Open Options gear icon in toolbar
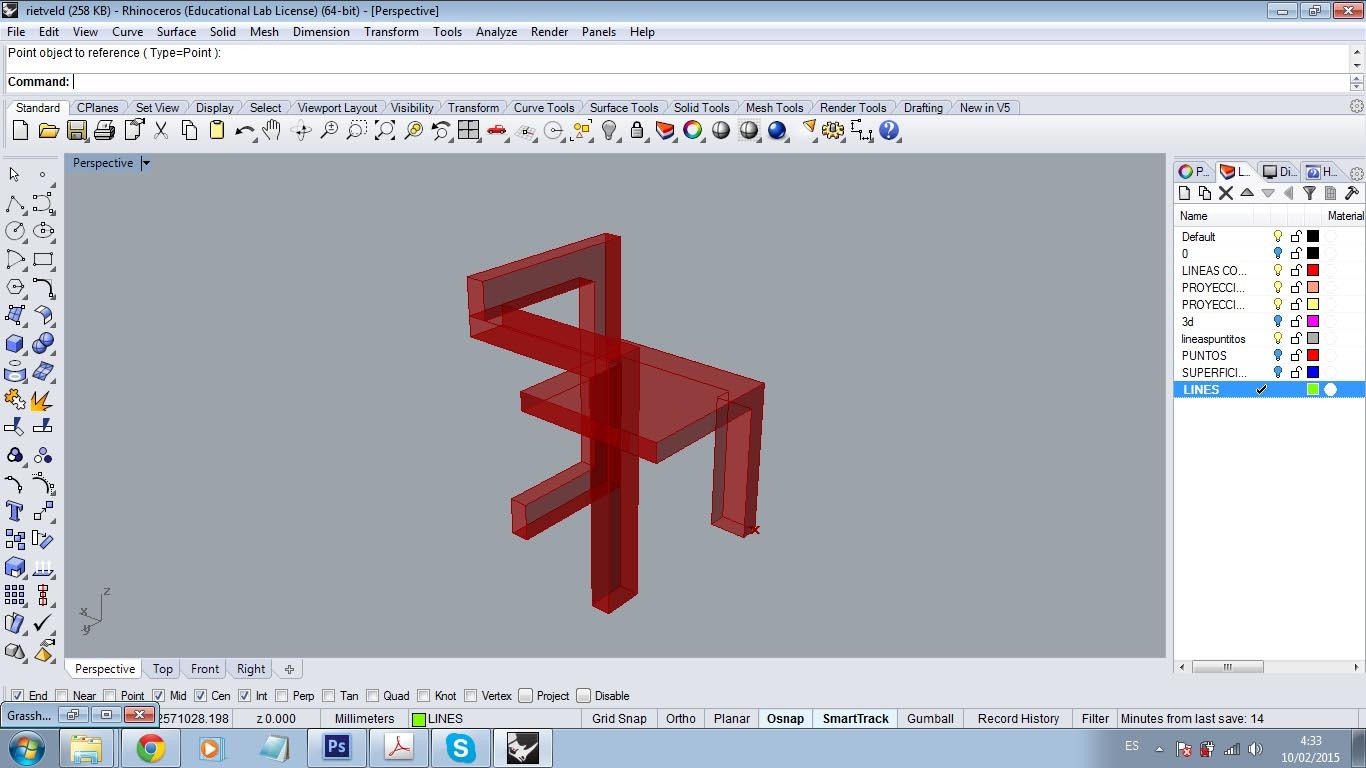Screen dimensions: 1366x768 pos(833,130)
